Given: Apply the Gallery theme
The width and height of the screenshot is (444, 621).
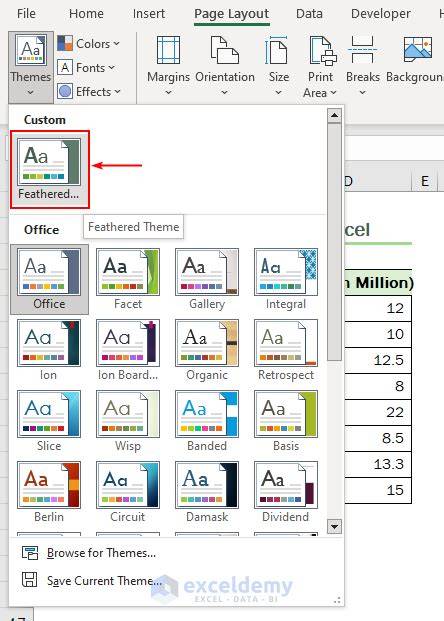Looking at the screenshot, I should click(x=207, y=279).
